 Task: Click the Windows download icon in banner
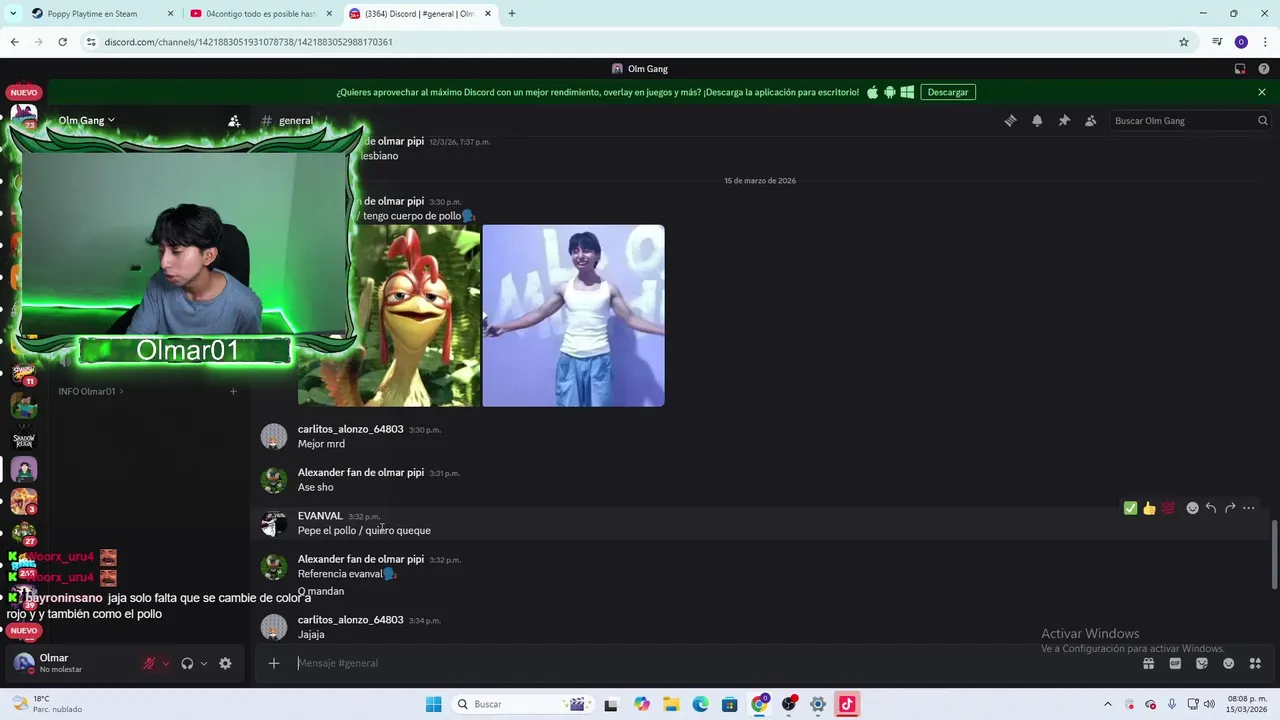pos(907,92)
